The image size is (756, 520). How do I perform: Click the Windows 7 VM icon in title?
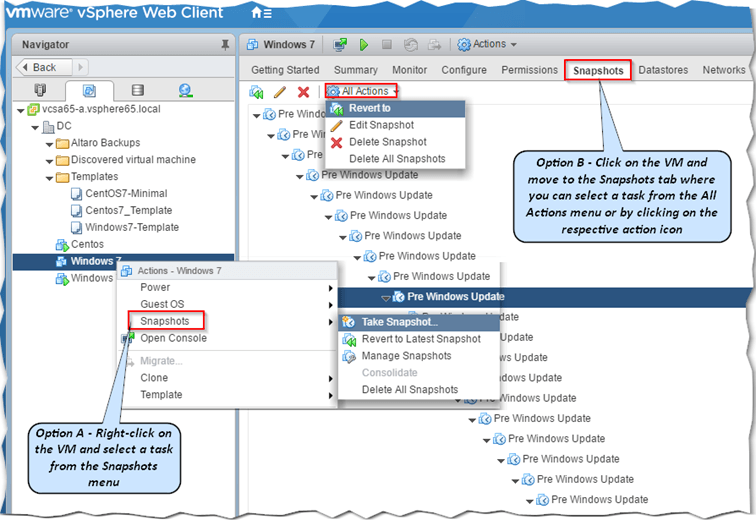point(252,45)
